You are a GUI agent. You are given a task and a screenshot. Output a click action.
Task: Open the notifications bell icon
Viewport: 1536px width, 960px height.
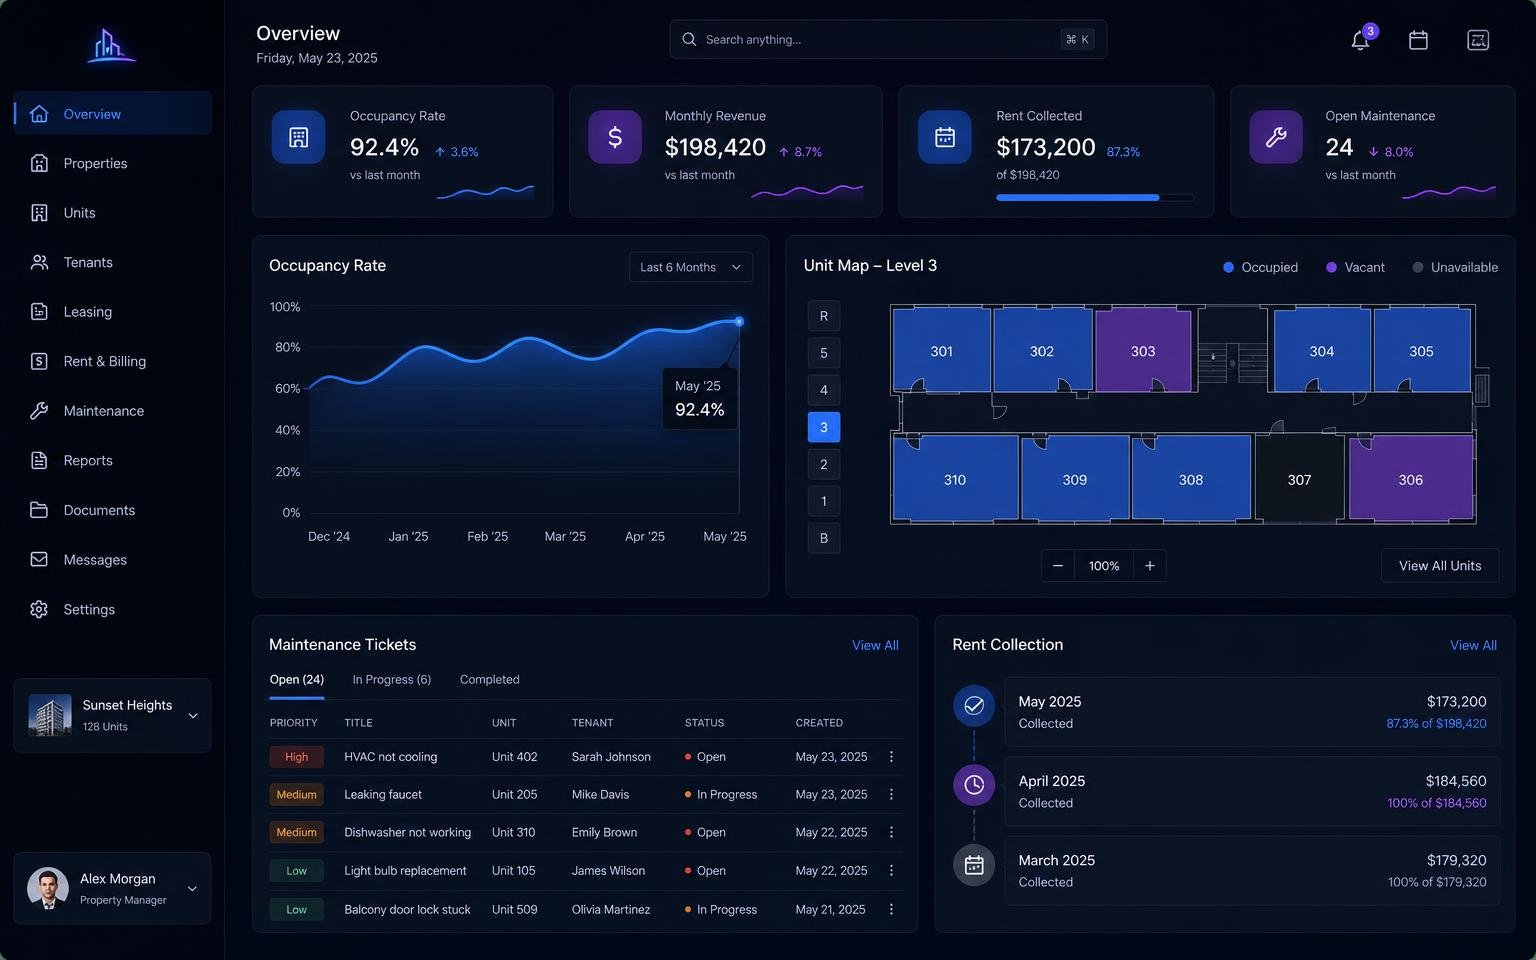(x=1360, y=40)
